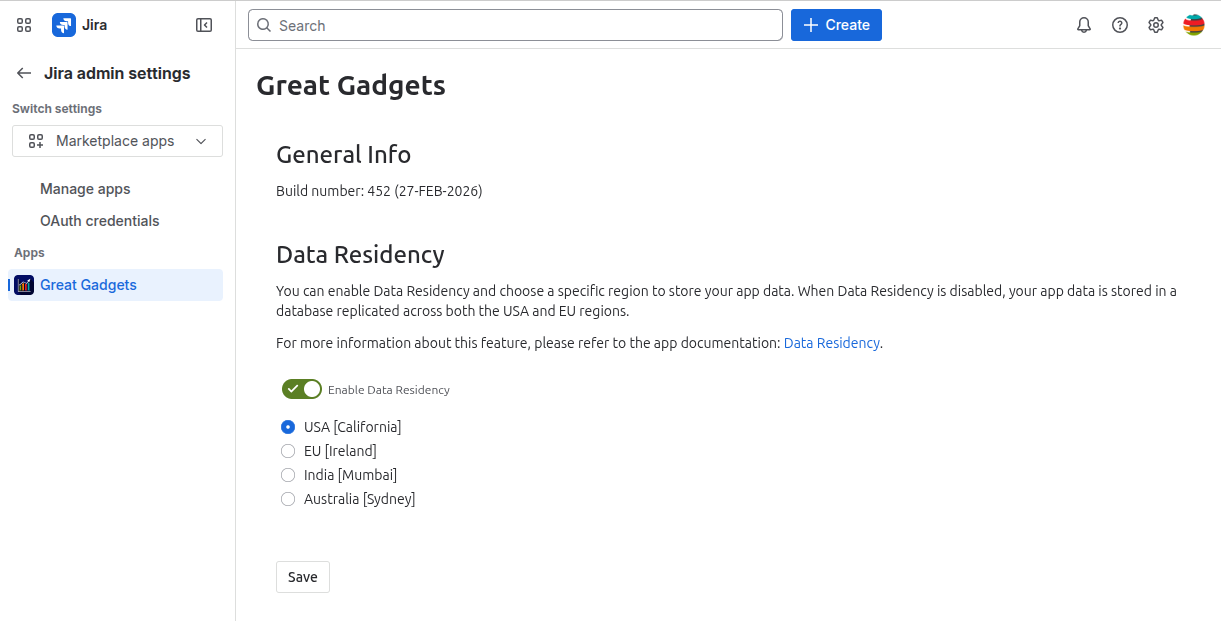1221x621 pixels.
Task: Select Great Gadgets app in sidebar
Action: [88, 285]
